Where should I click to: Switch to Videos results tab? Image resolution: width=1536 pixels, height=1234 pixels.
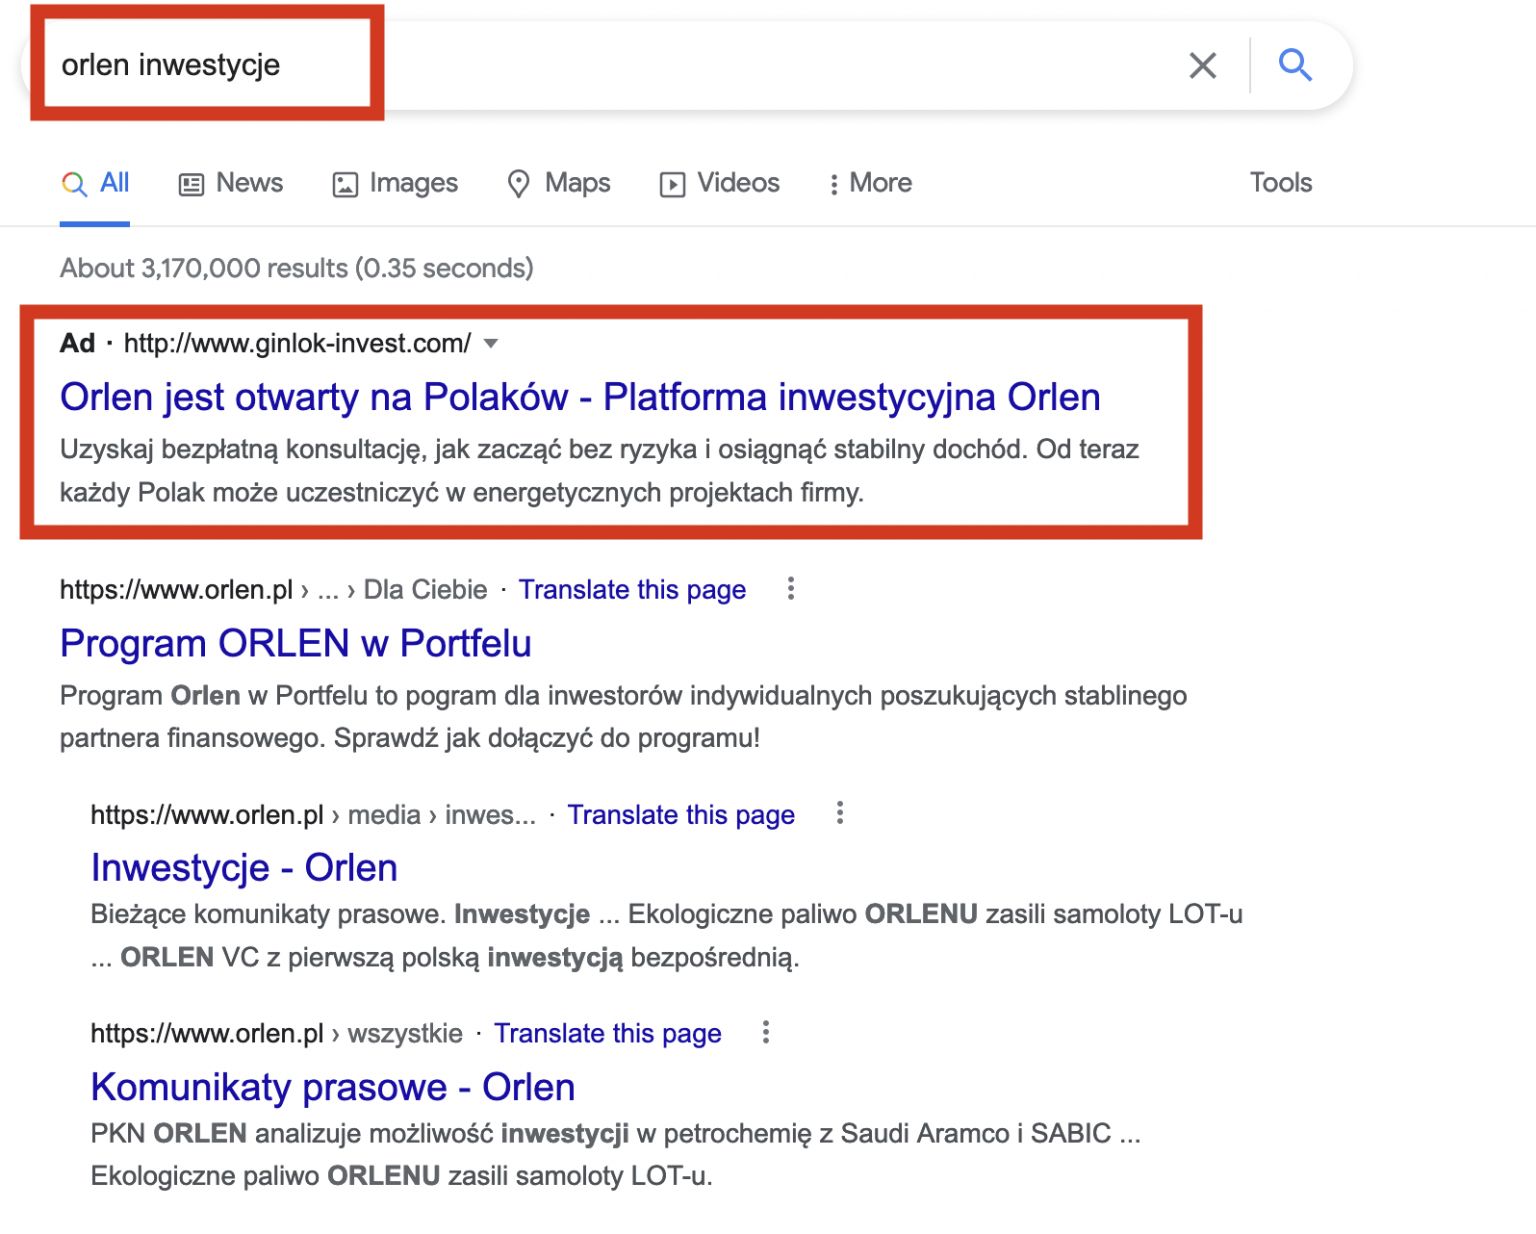tap(719, 183)
